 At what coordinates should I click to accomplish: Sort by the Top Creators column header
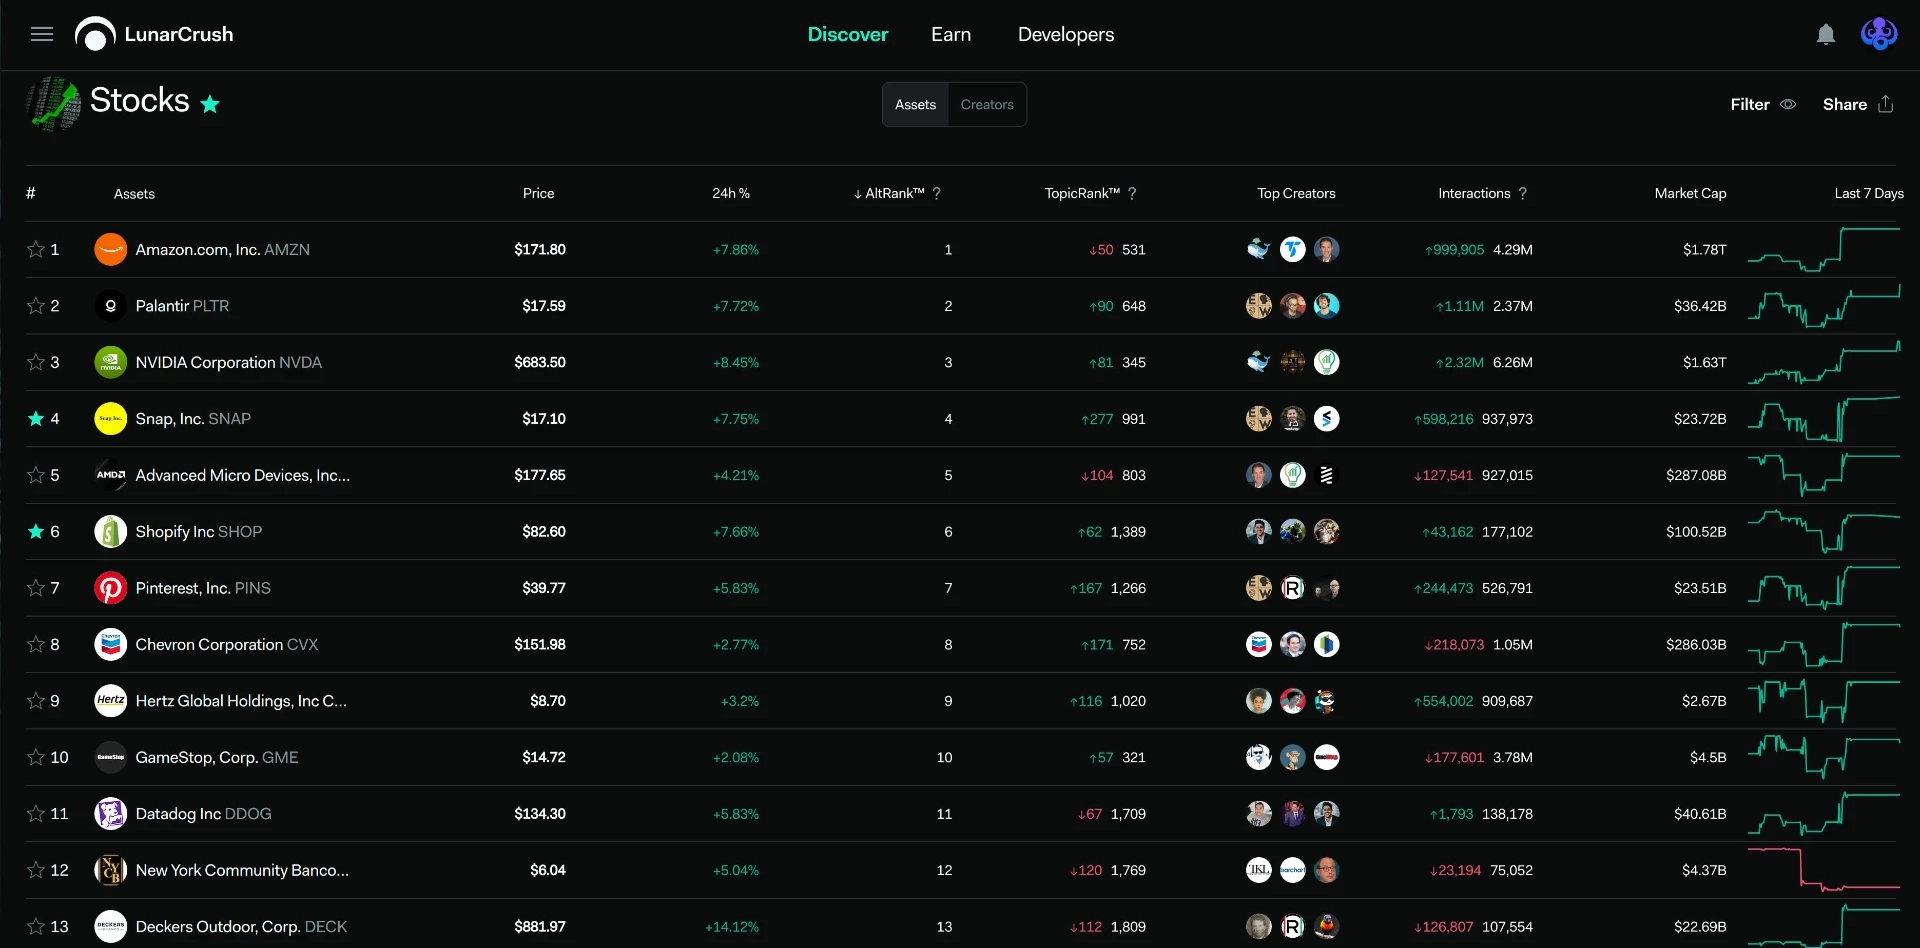coord(1296,194)
